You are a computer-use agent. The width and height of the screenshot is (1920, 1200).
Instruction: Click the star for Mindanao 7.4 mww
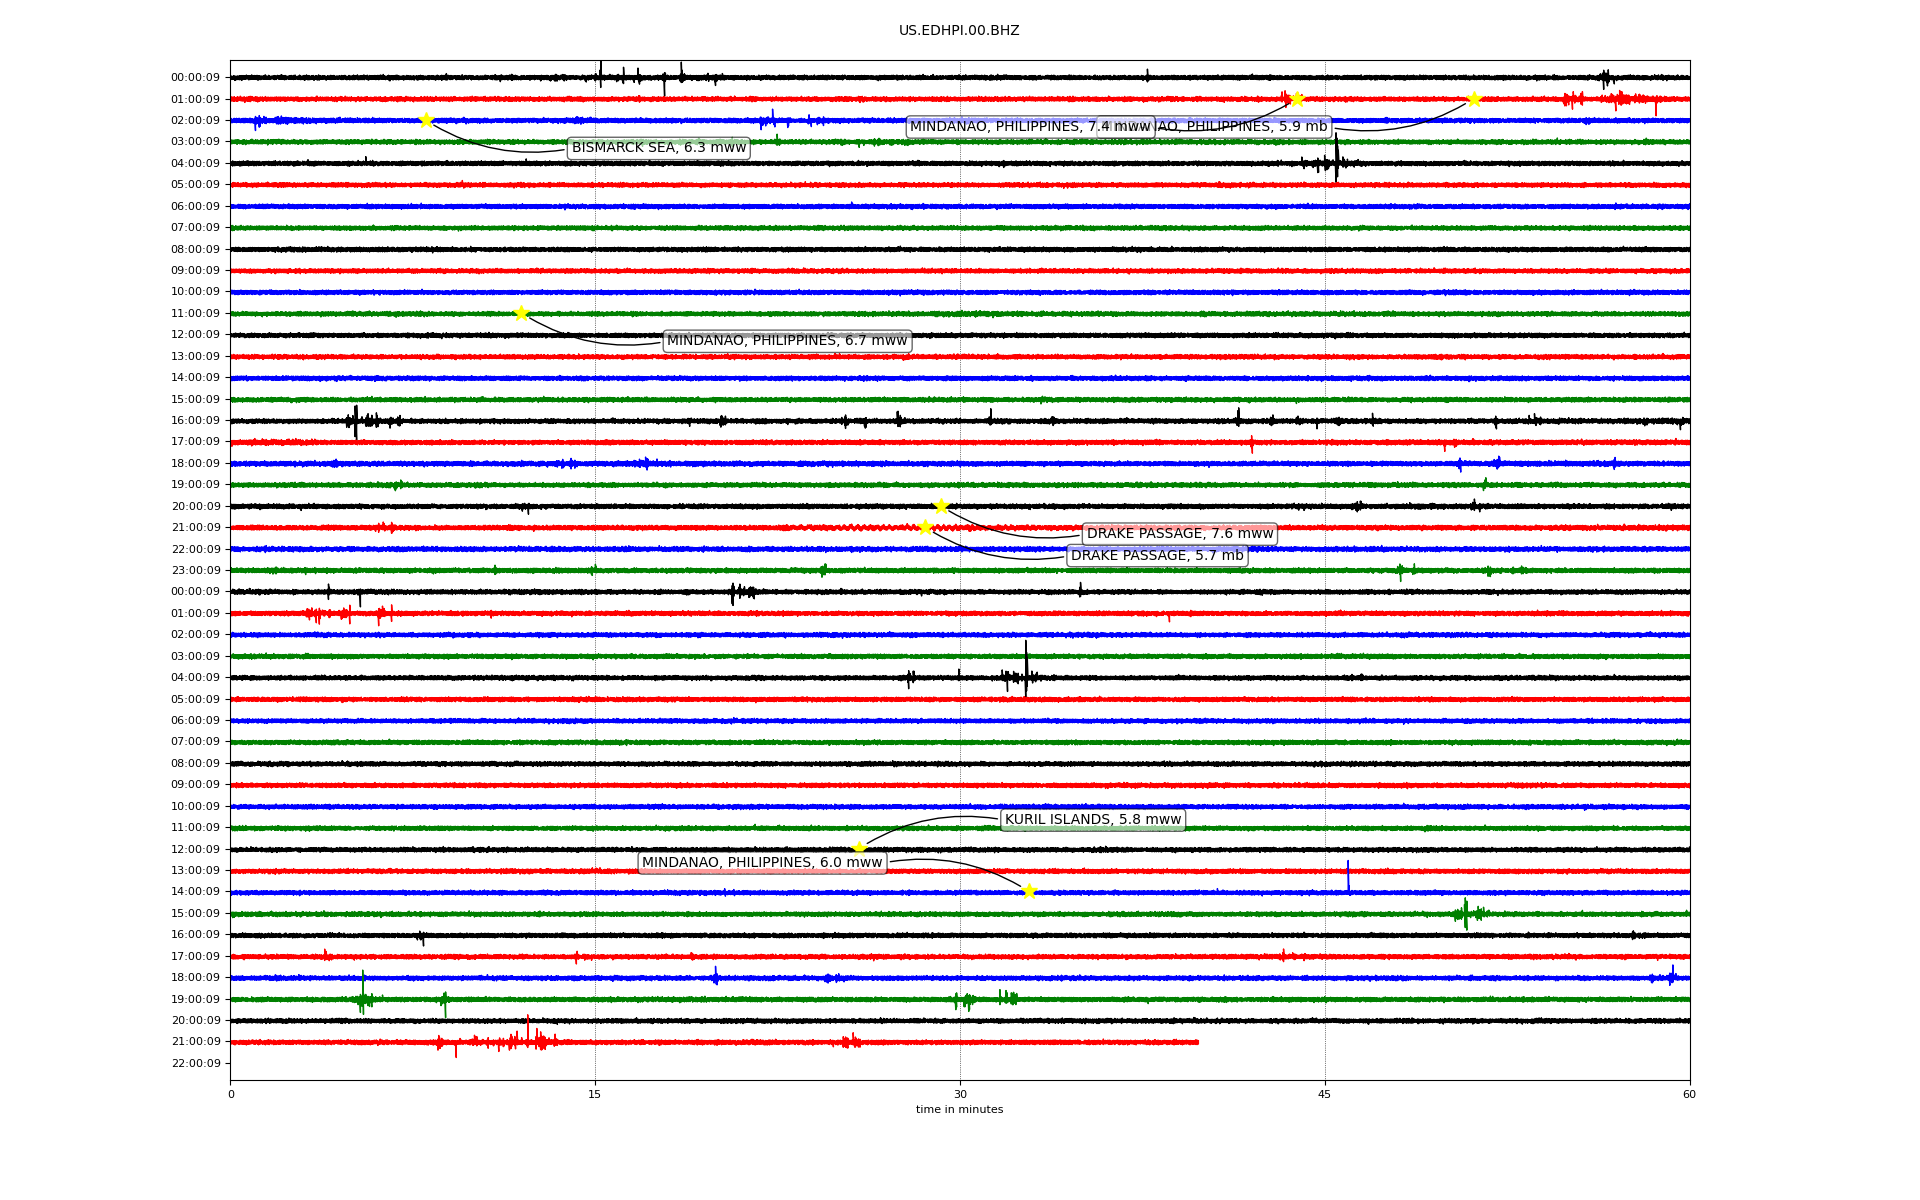pos(1297,99)
